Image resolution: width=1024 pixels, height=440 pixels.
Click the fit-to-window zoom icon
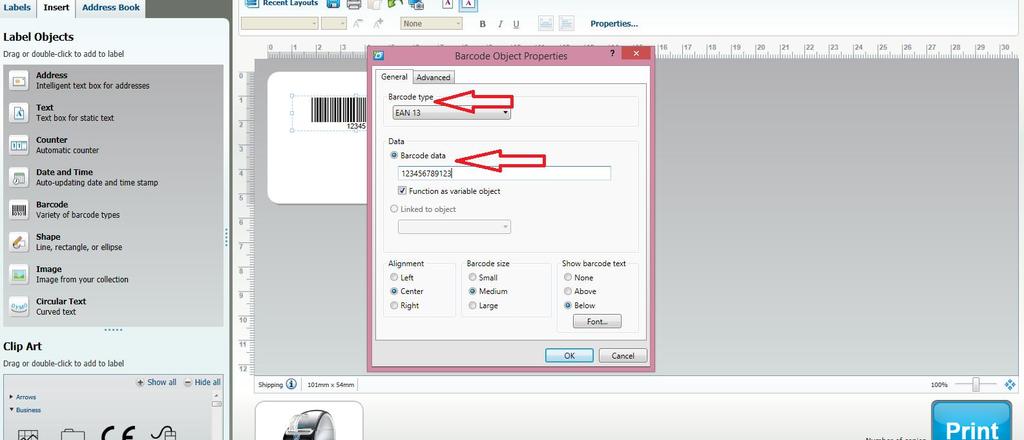pyautogui.click(x=1010, y=385)
